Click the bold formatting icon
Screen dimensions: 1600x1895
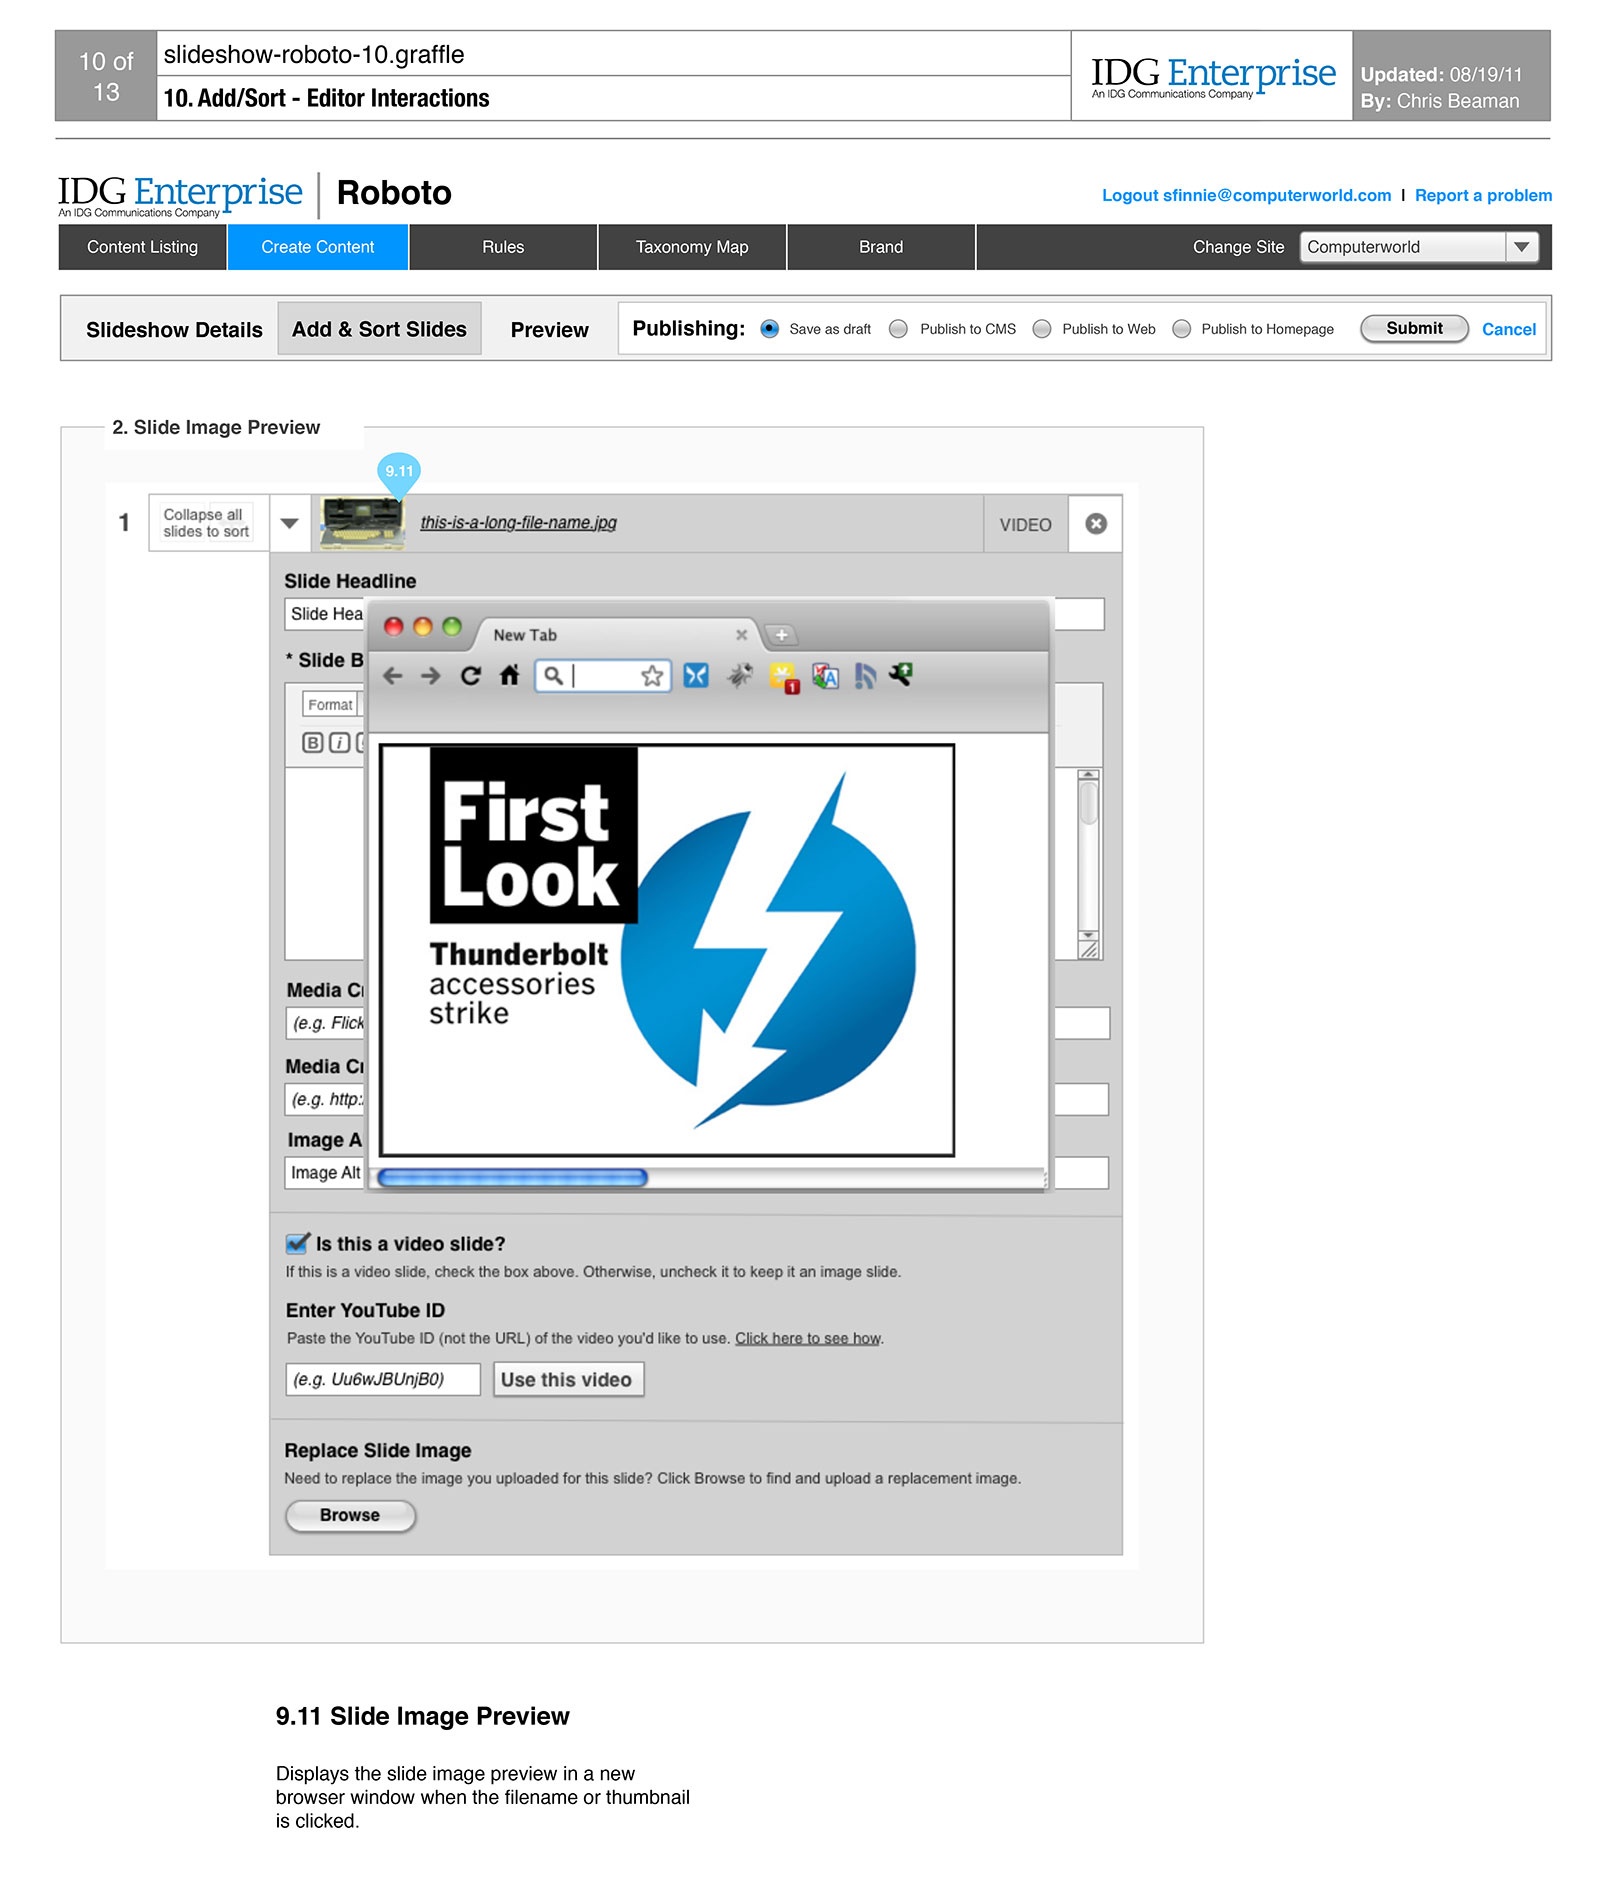coord(312,742)
